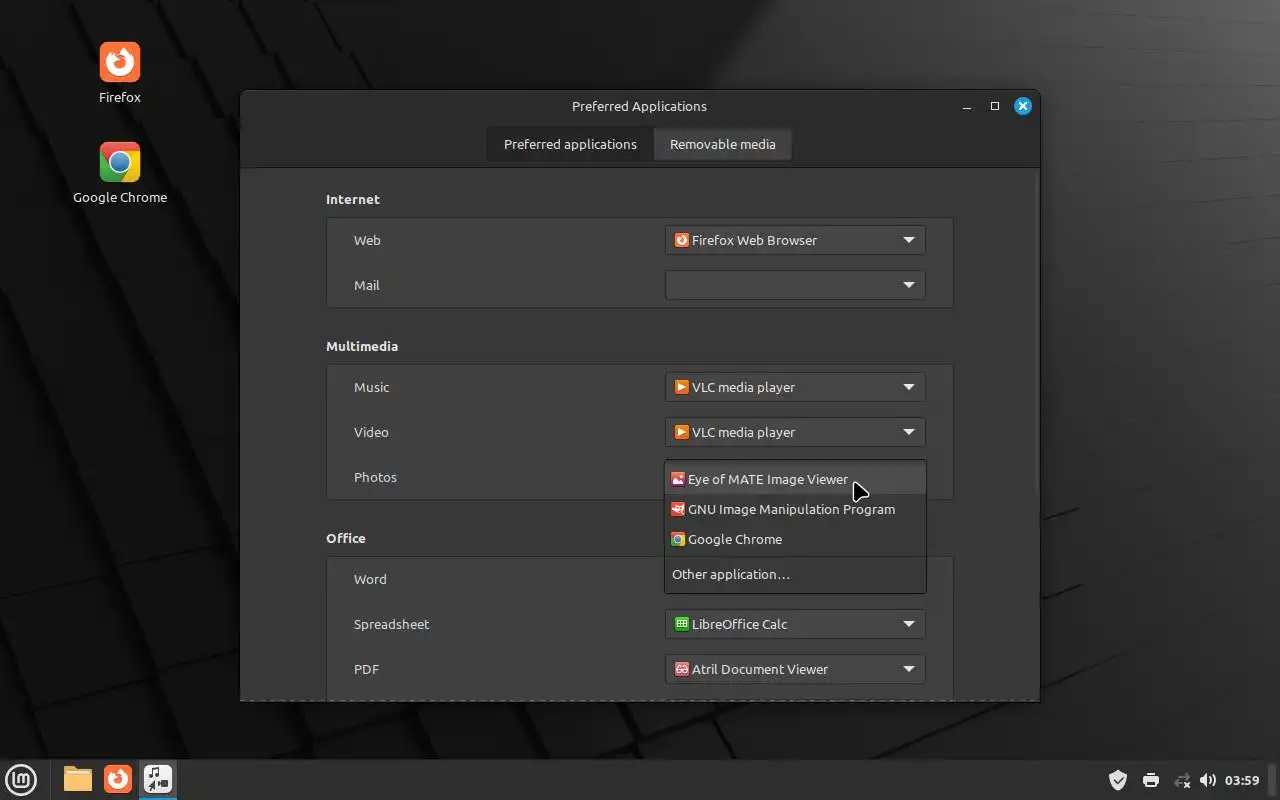The width and height of the screenshot is (1280, 800).
Task: Click the Photos row label
Action: pyautogui.click(x=375, y=477)
